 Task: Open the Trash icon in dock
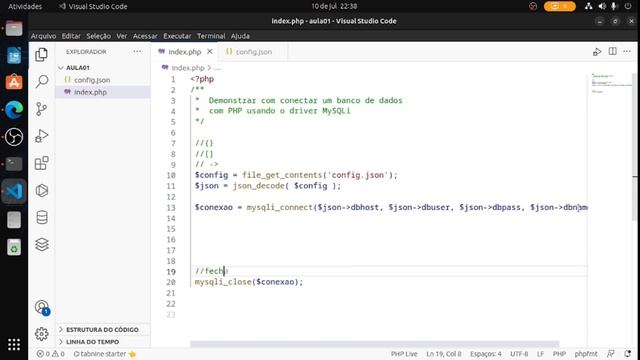pos(14,247)
